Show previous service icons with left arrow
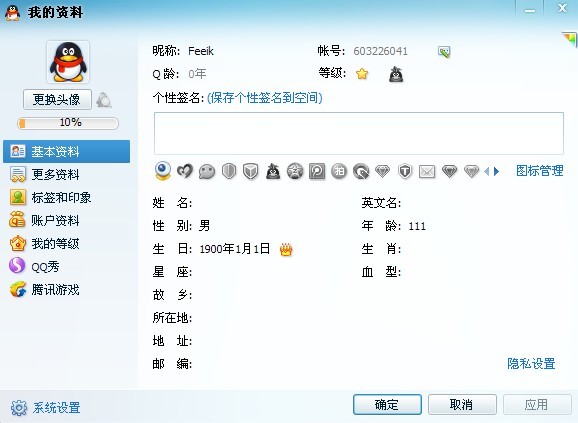 tap(487, 171)
